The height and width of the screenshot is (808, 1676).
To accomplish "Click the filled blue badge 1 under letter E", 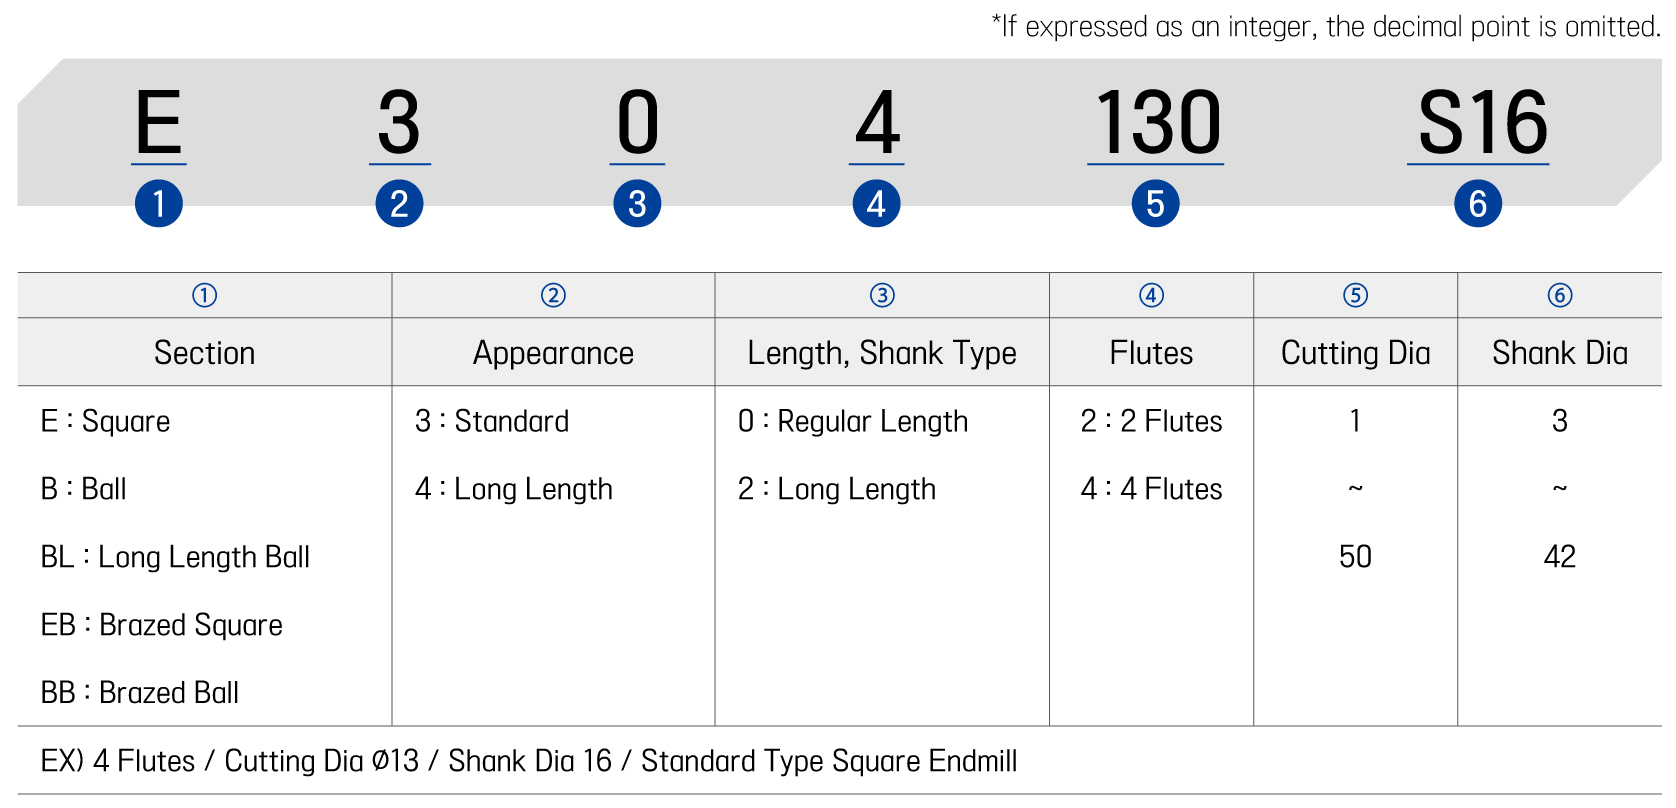I will (x=158, y=203).
